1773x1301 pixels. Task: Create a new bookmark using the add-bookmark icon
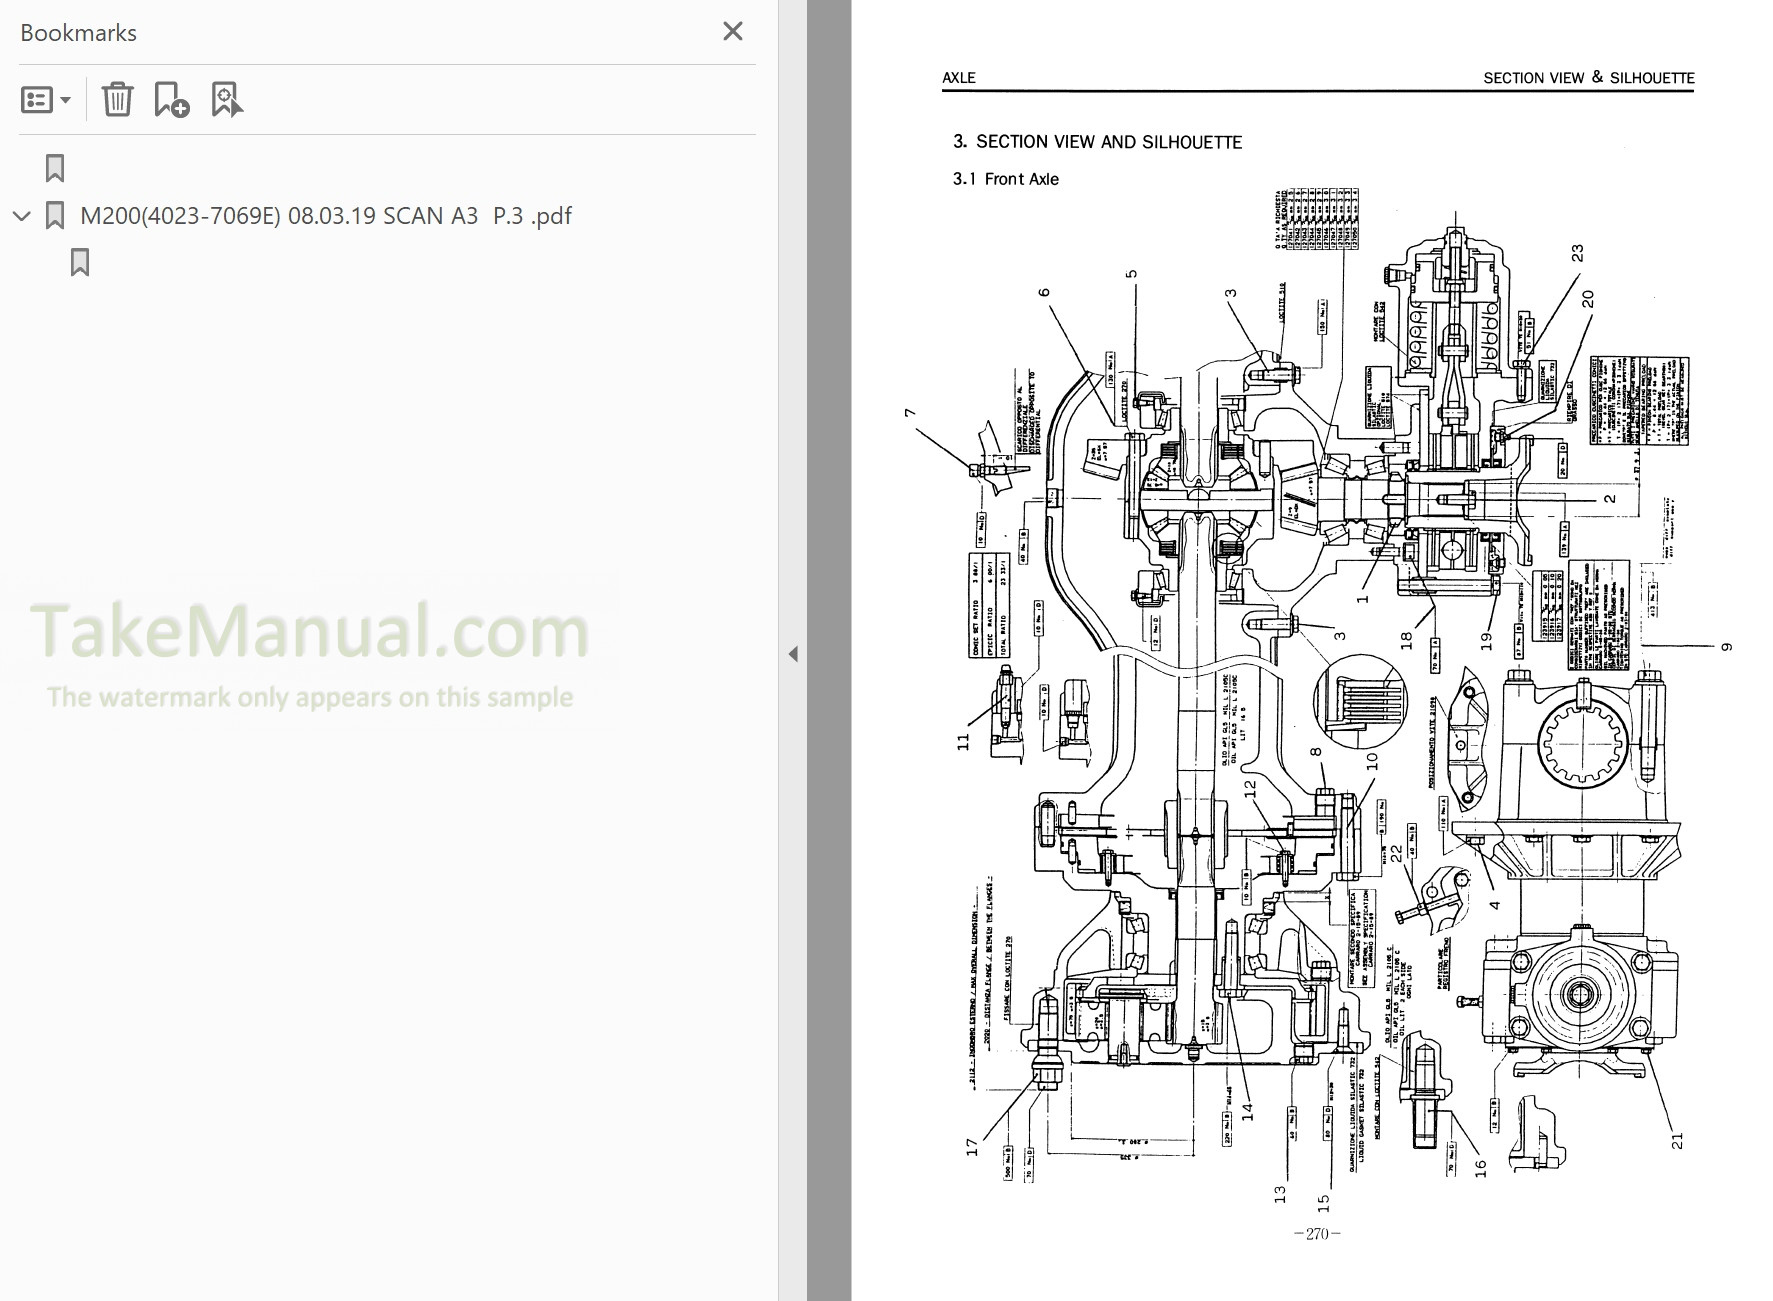(x=170, y=99)
